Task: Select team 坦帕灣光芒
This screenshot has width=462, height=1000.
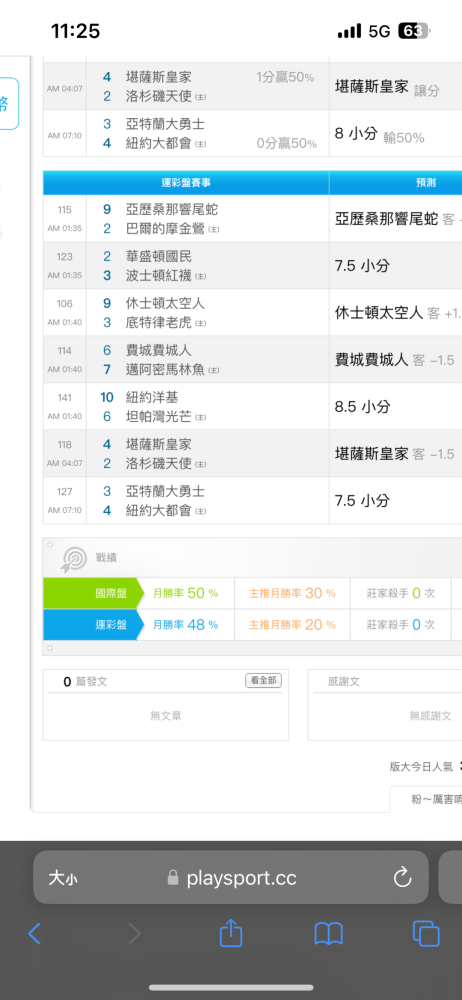Action: tap(159, 416)
